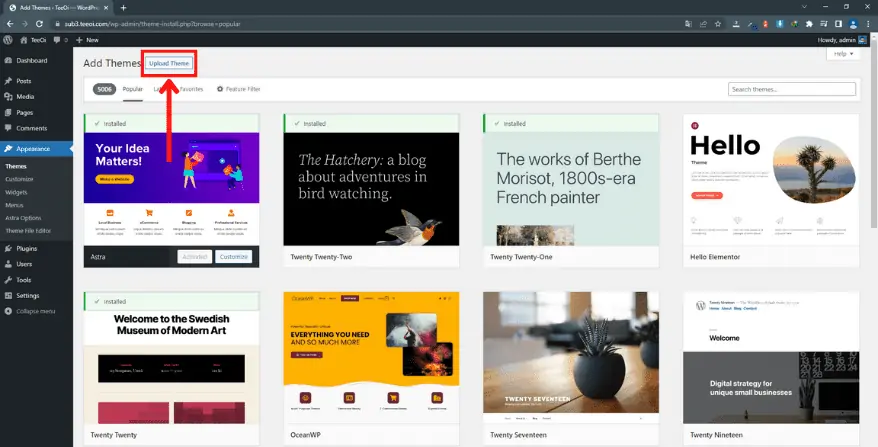Image resolution: width=878 pixels, height=447 pixels.
Task: Open the Twenty Seventeen theme thumbnail
Action: (571, 357)
